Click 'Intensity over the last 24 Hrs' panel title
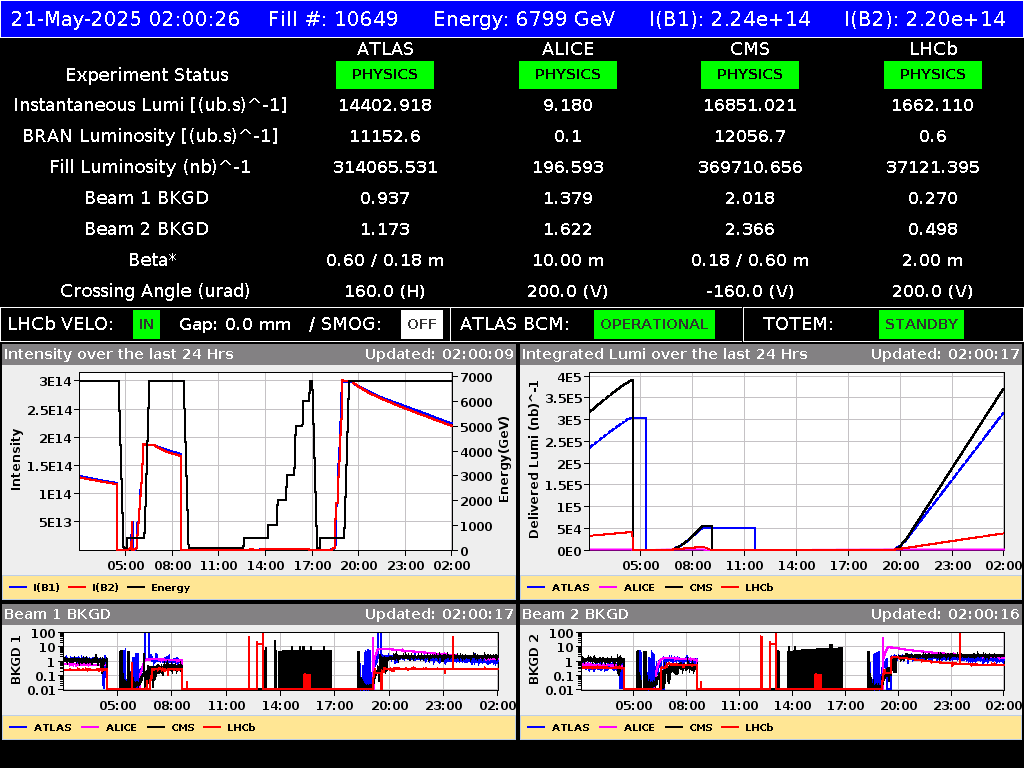Image resolution: width=1024 pixels, height=768 pixels. pyautogui.click(x=118, y=355)
